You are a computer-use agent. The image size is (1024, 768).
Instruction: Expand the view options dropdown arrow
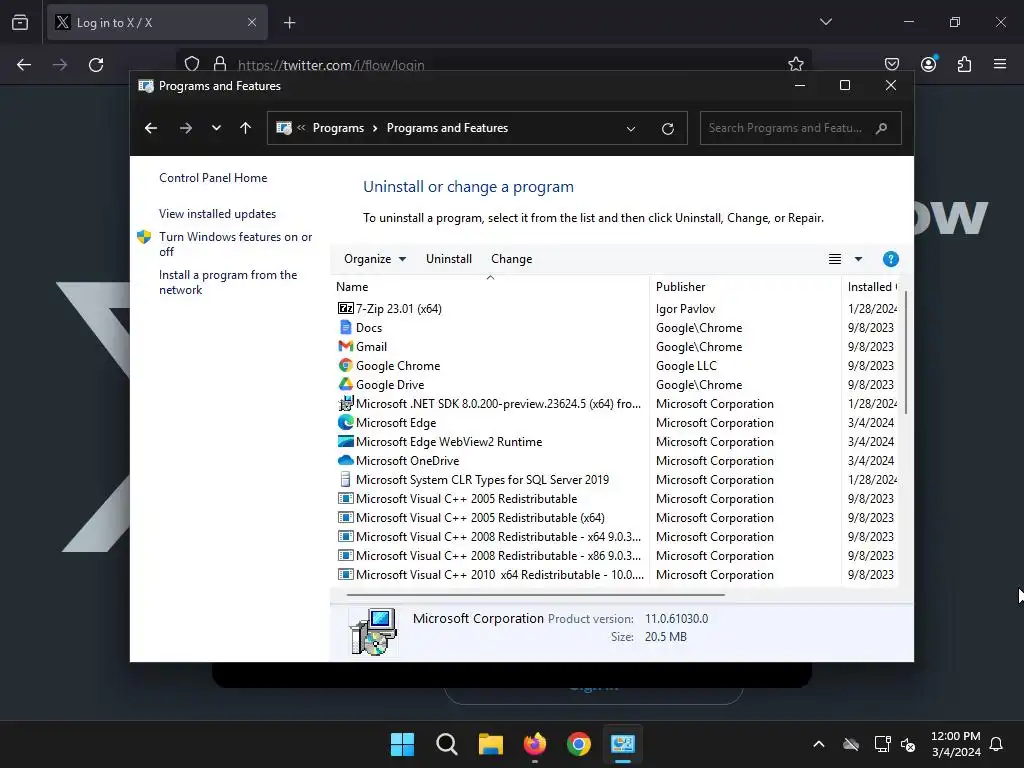click(x=858, y=259)
